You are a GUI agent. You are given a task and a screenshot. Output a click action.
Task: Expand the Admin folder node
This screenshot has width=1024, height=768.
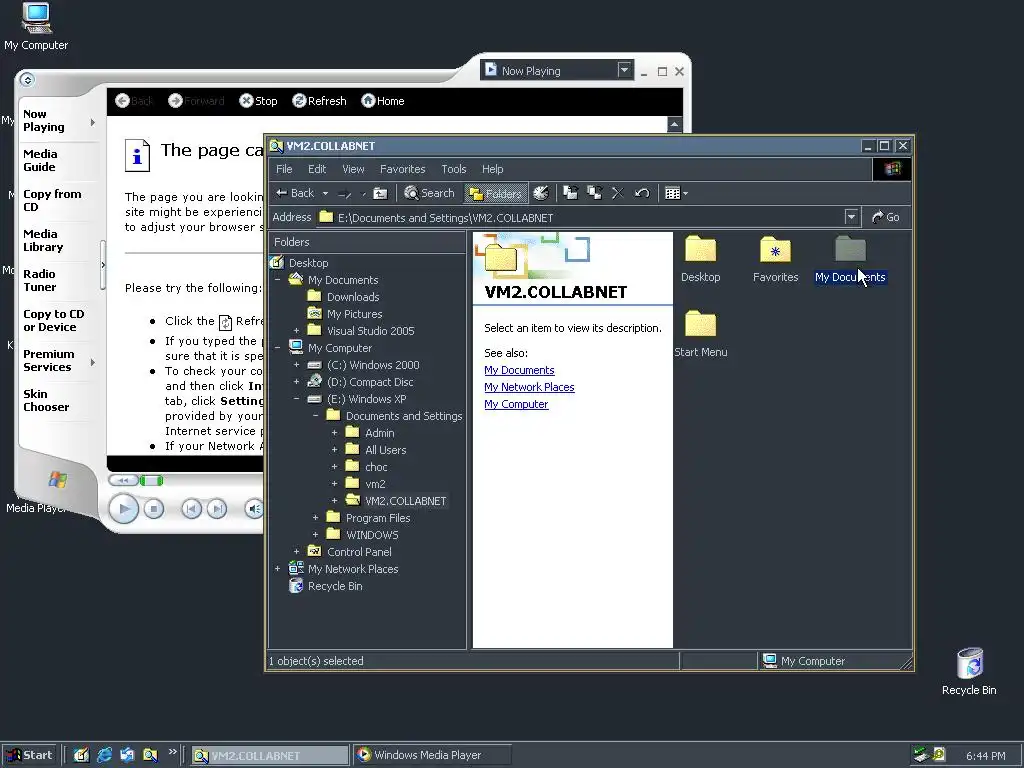[334, 432]
